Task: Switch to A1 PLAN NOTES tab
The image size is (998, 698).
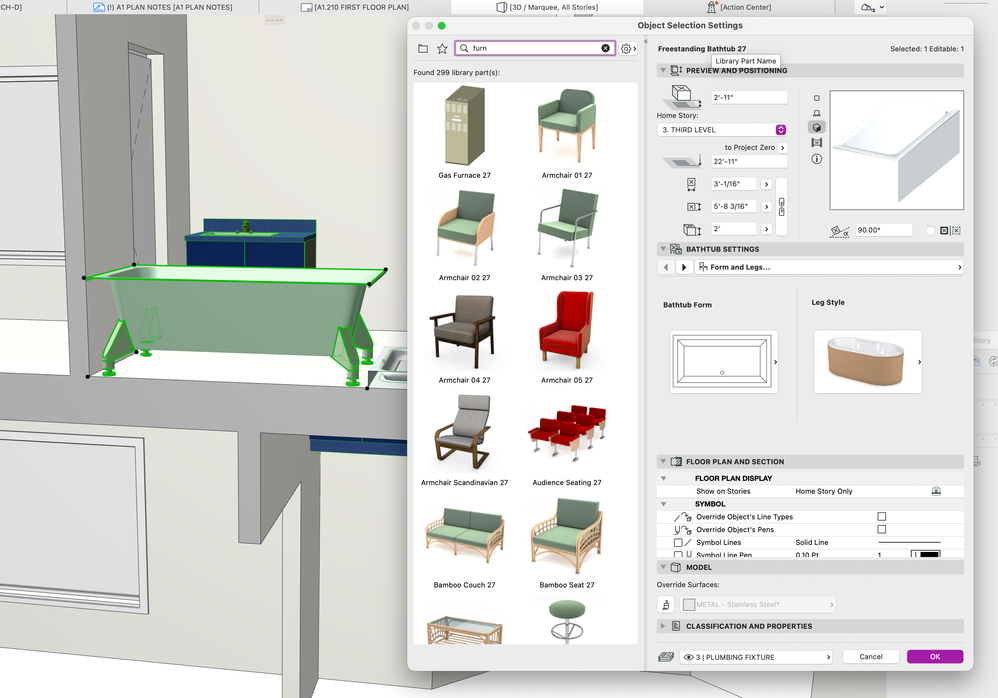Action: click(164, 7)
